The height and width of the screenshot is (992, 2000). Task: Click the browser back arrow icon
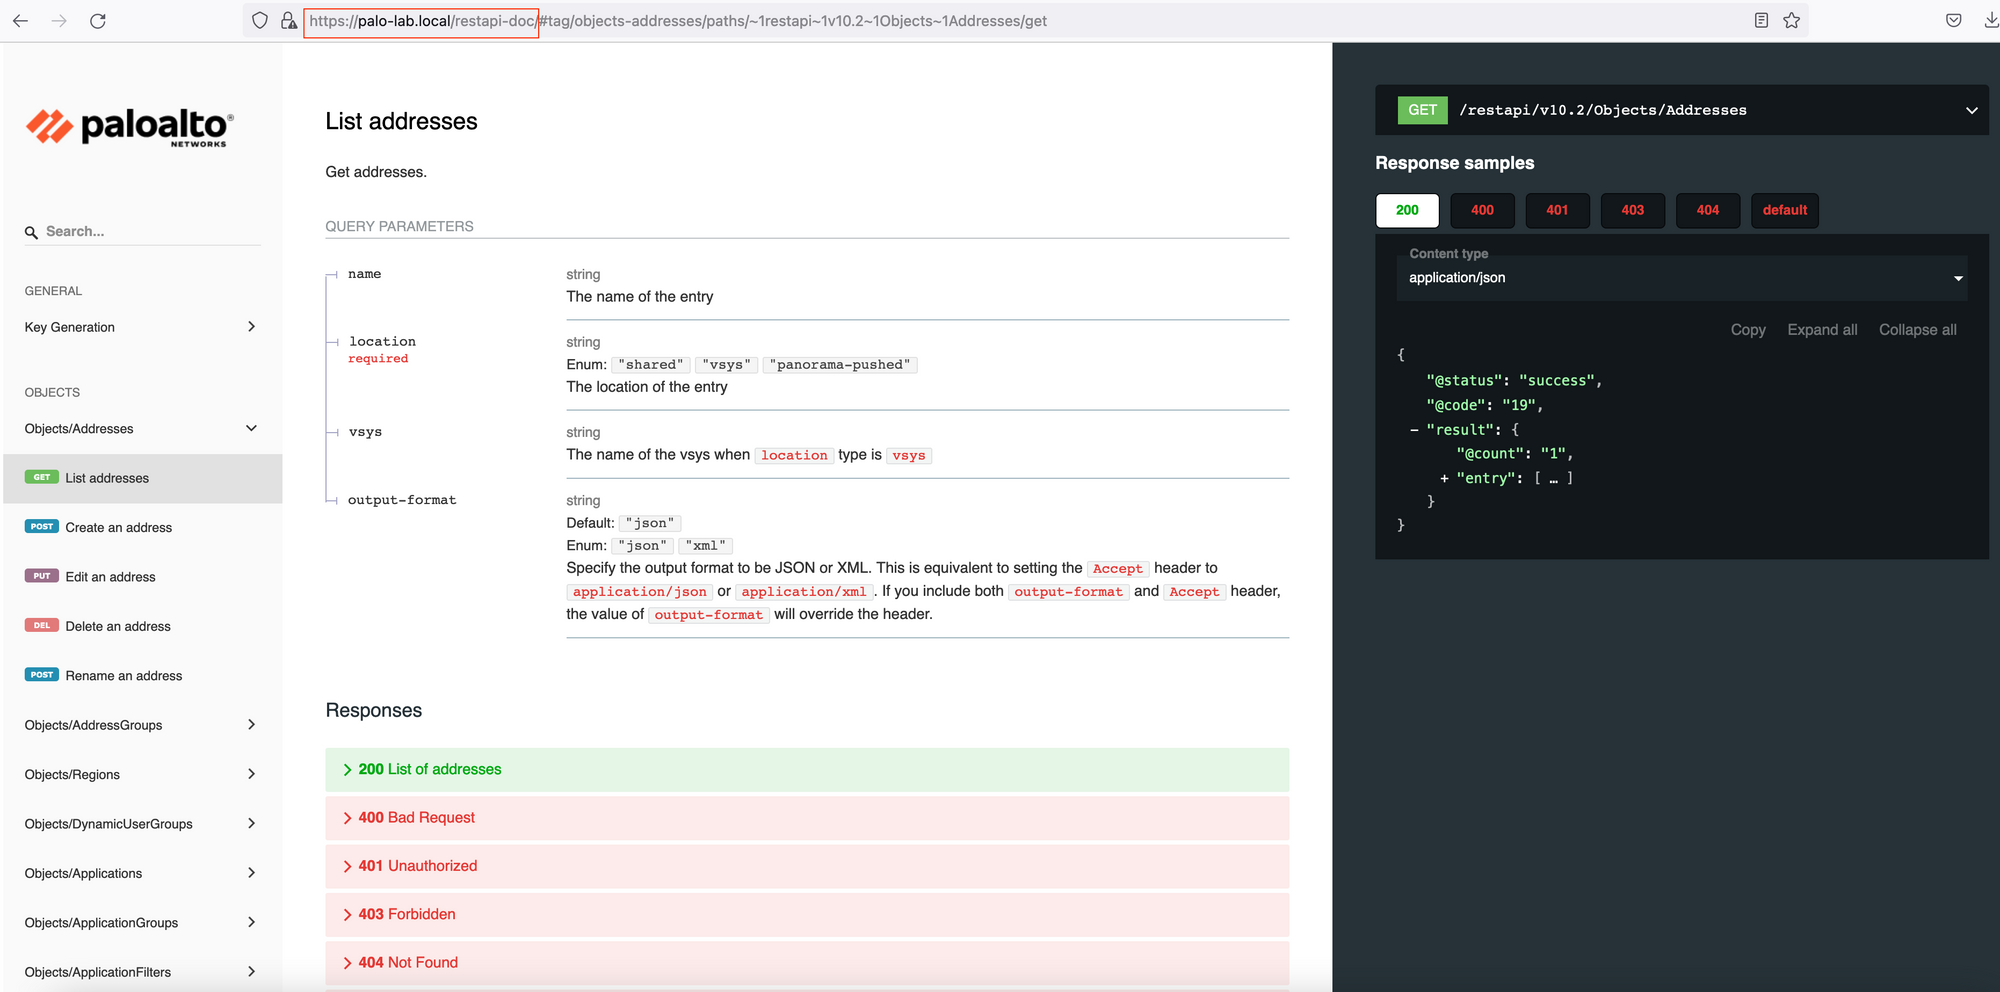coord(20,20)
